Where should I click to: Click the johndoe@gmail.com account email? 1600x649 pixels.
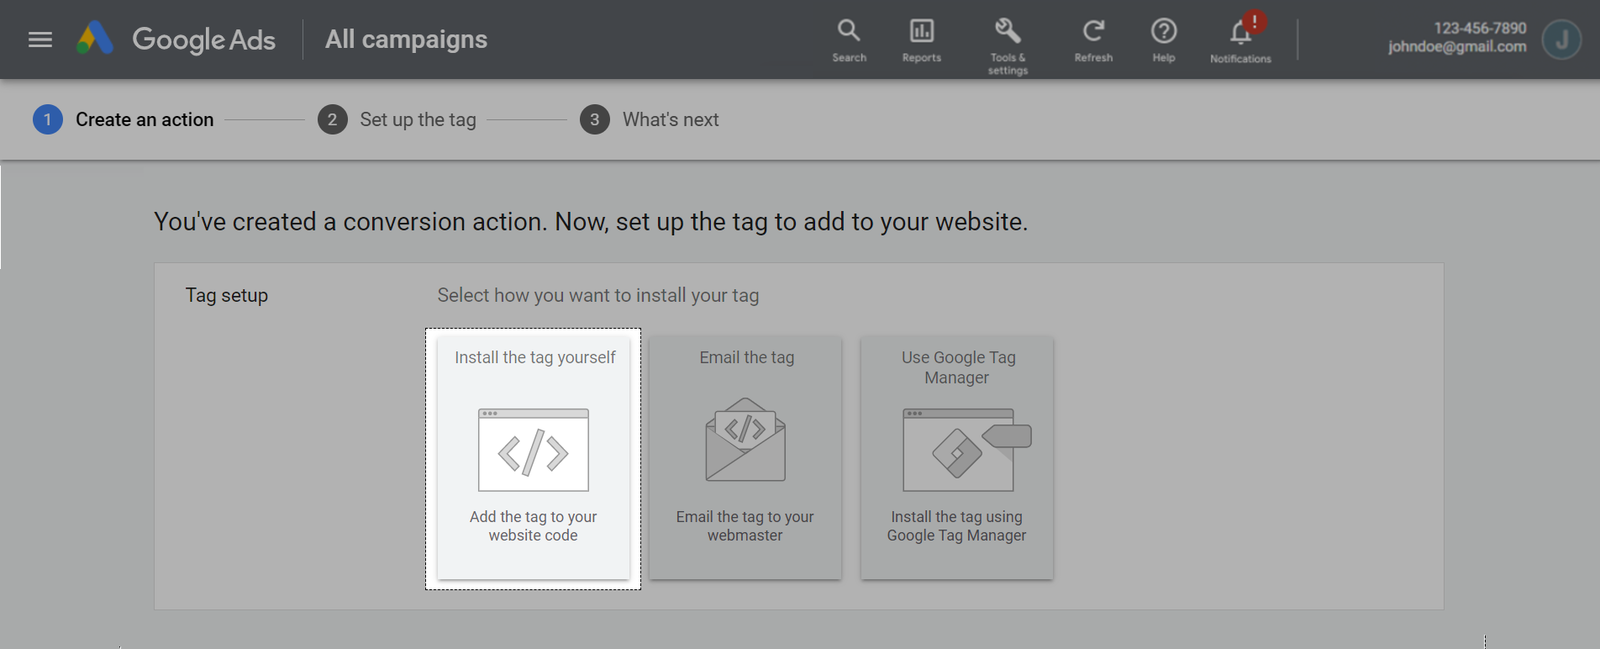coord(1456,47)
